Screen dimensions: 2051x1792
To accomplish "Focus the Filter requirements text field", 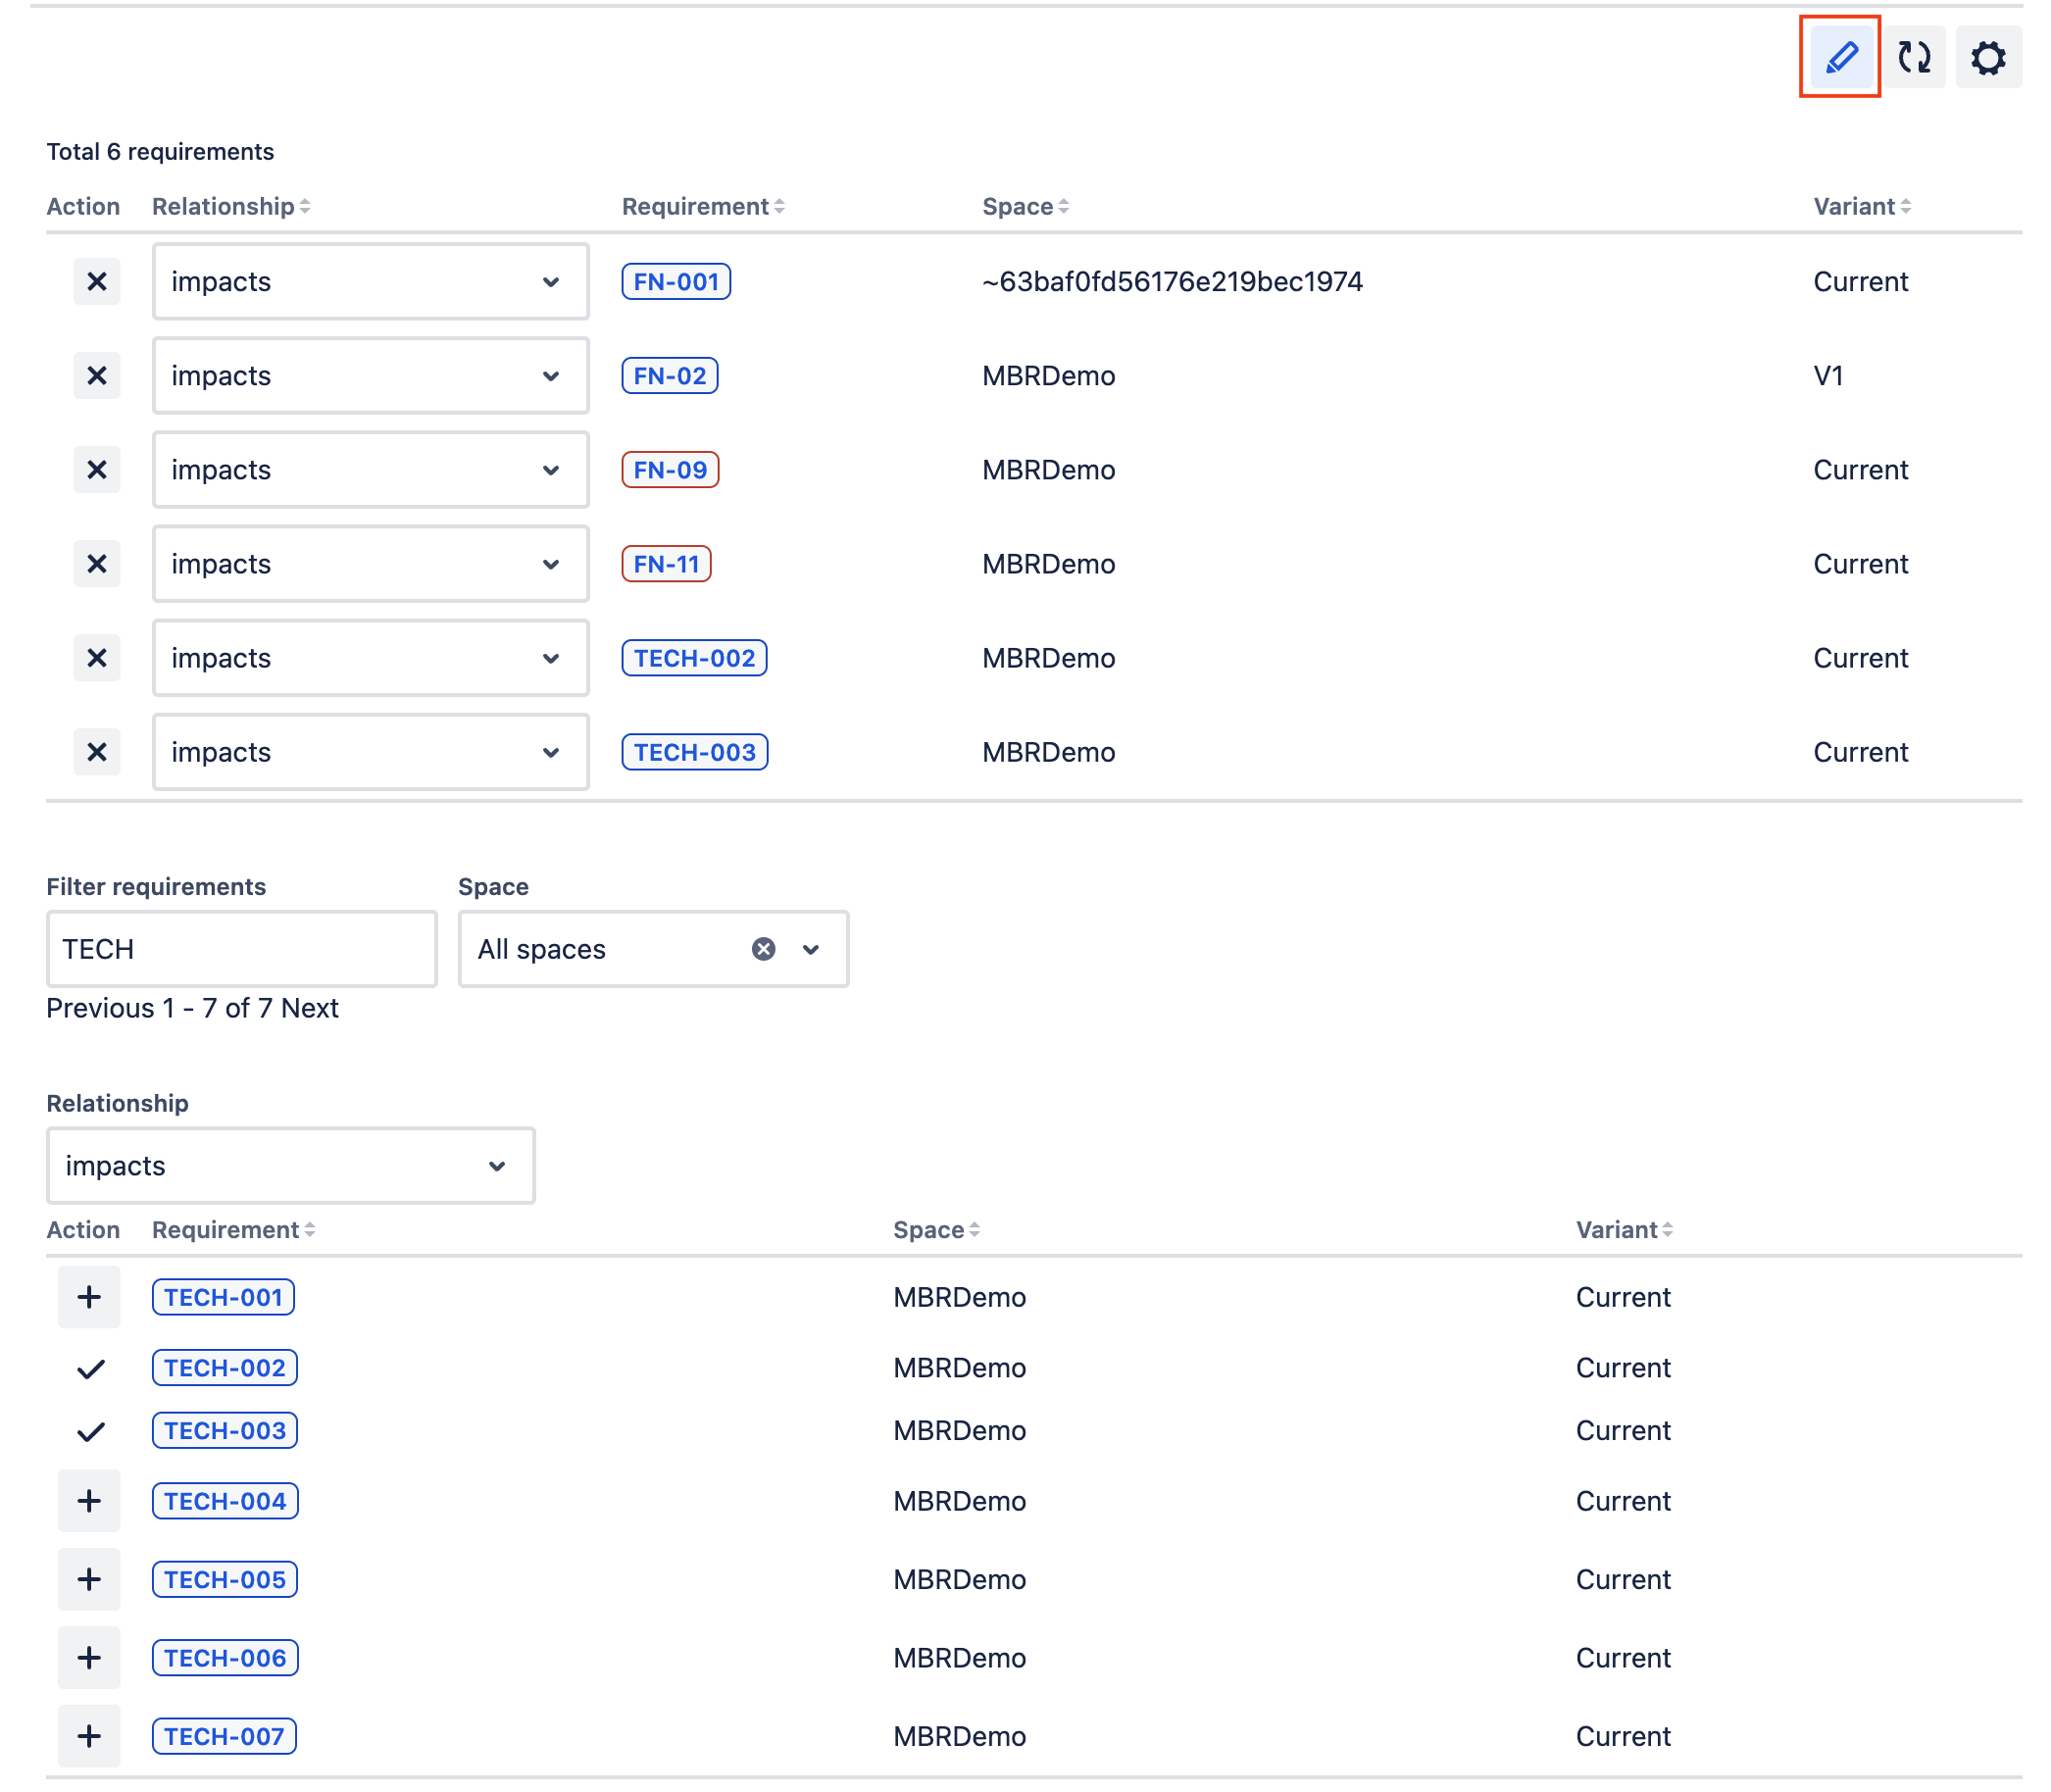I will click(x=241, y=949).
